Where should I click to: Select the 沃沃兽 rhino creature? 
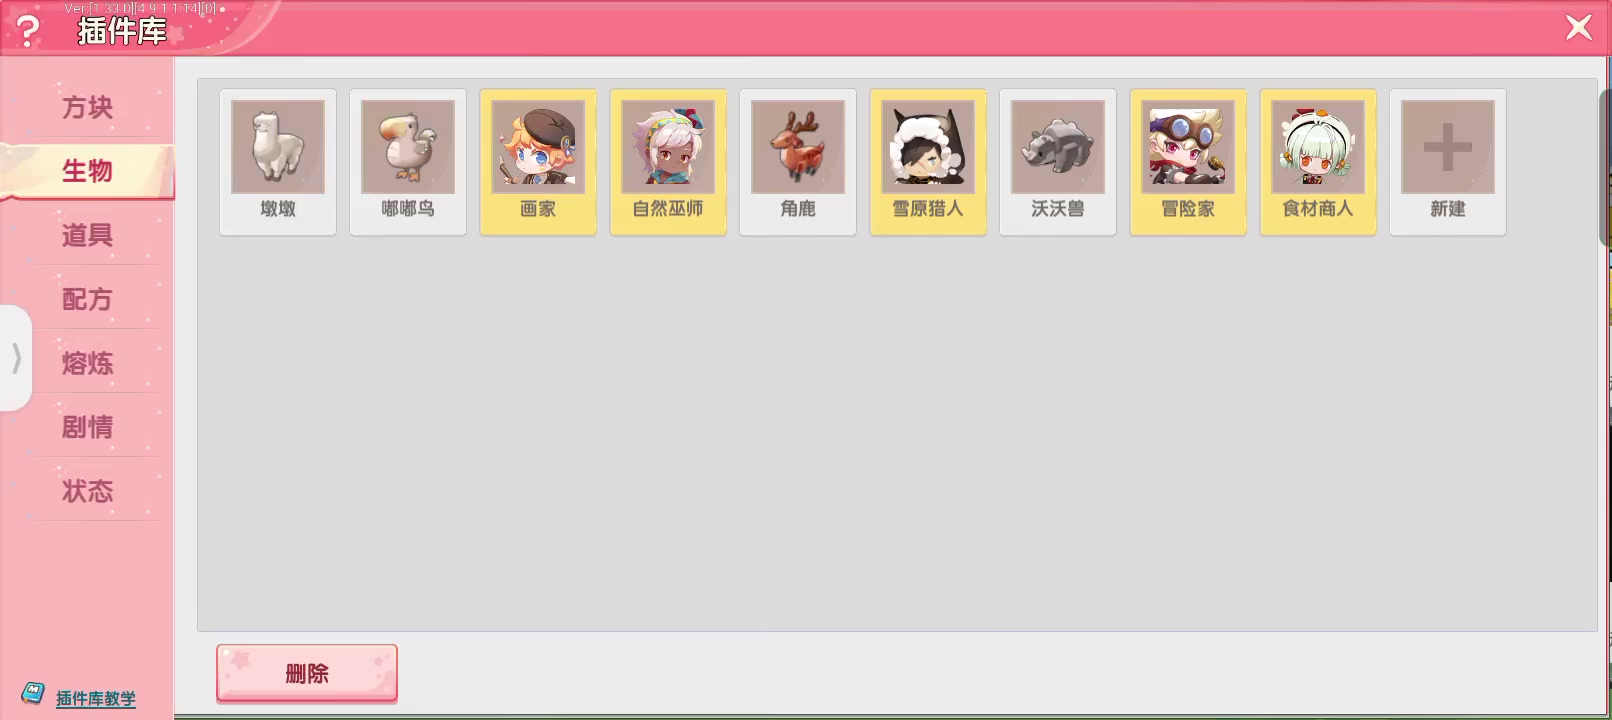(1058, 162)
